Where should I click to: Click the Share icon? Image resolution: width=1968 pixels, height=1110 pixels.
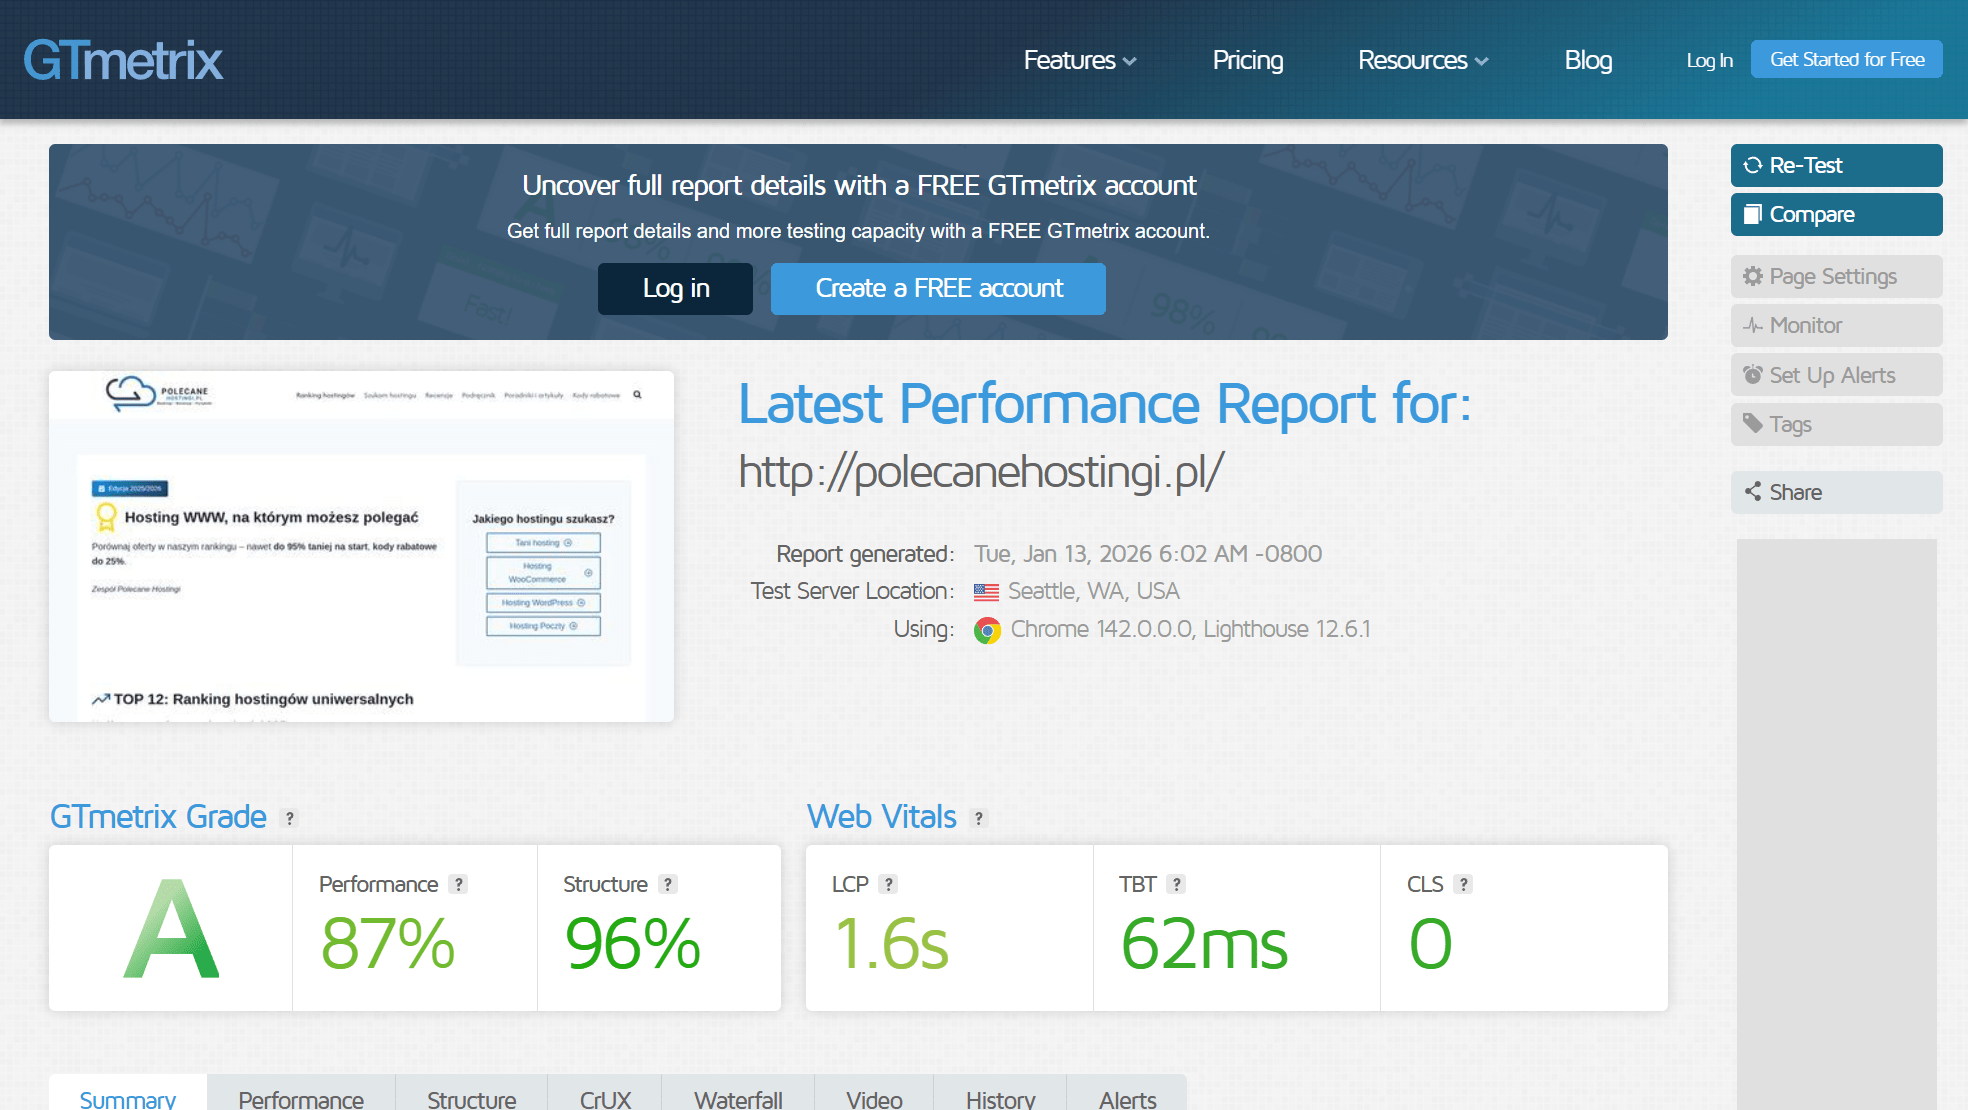(1752, 492)
